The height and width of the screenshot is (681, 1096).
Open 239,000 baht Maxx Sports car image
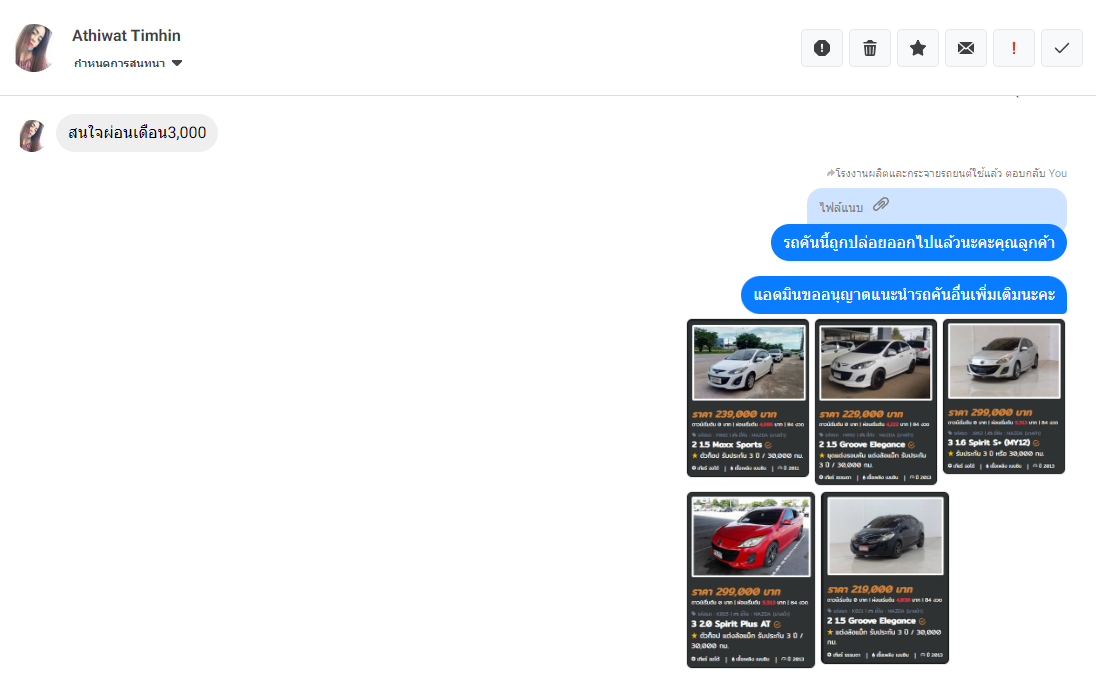coord(748,398)
